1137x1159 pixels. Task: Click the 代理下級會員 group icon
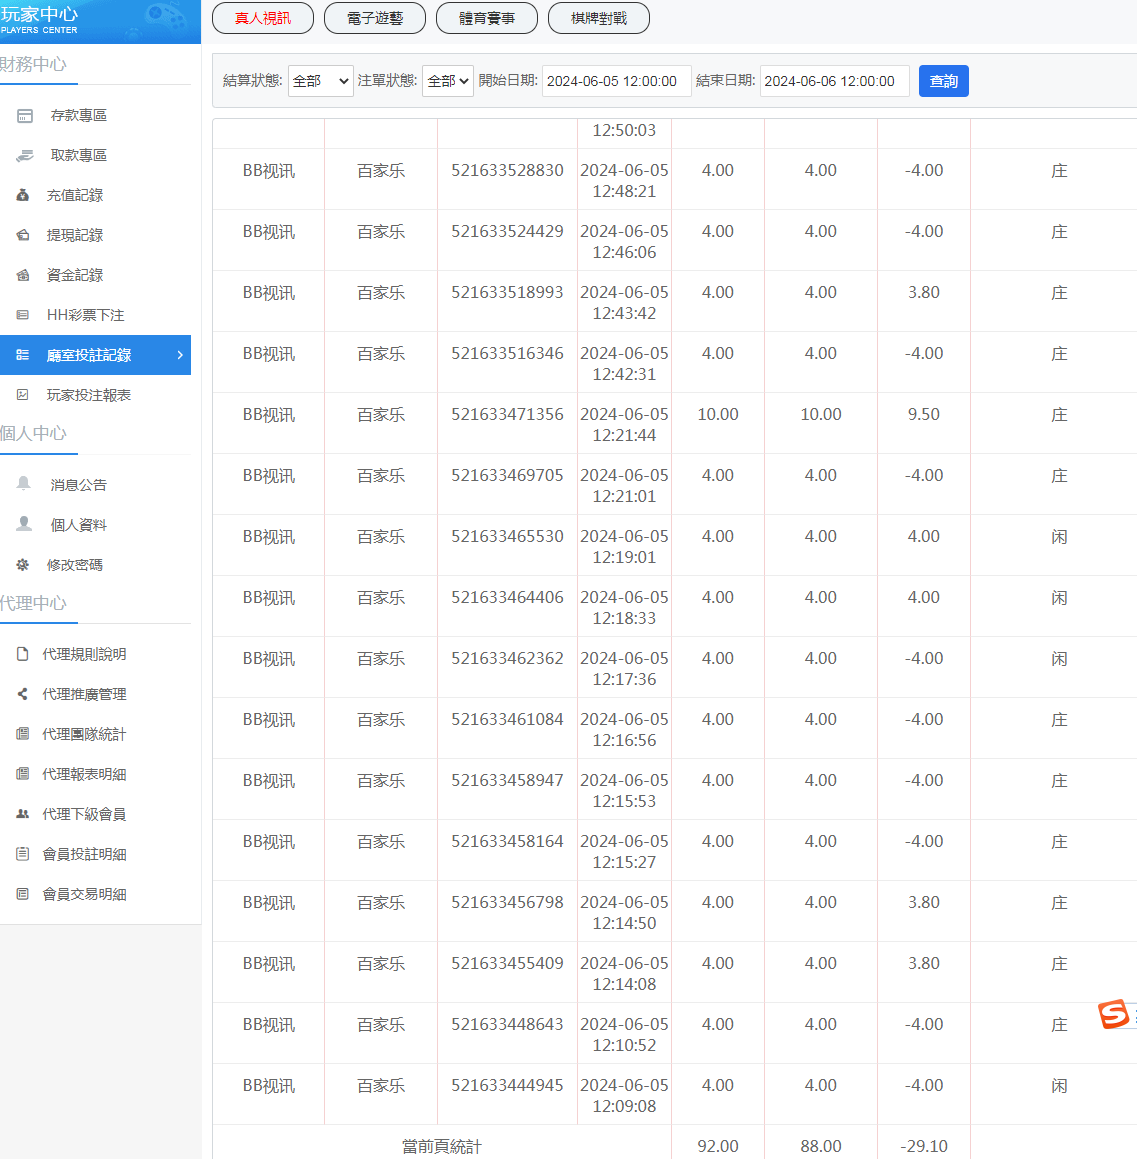(x=23, y=814)
